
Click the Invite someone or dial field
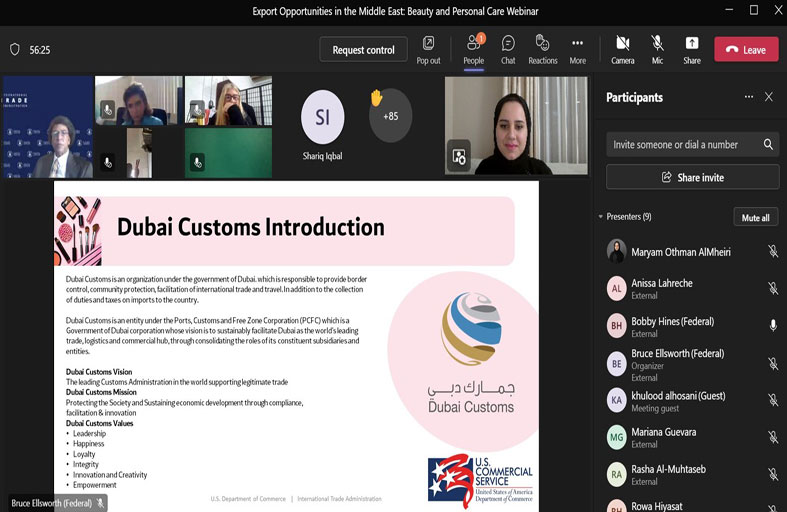(x=684, y=144)
